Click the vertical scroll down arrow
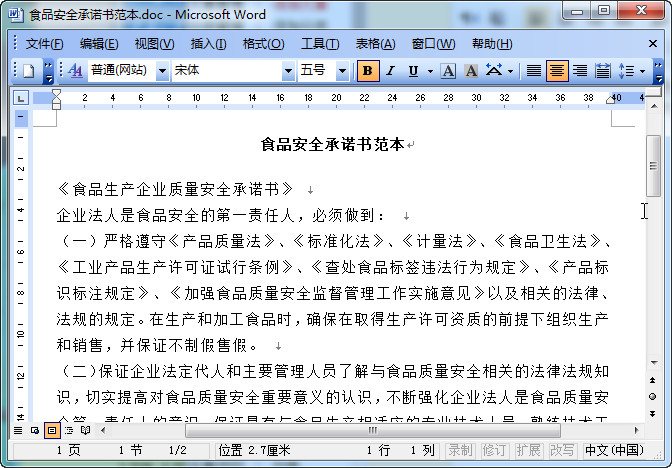Screen dimensions: 672x468 tap(654, 363)
